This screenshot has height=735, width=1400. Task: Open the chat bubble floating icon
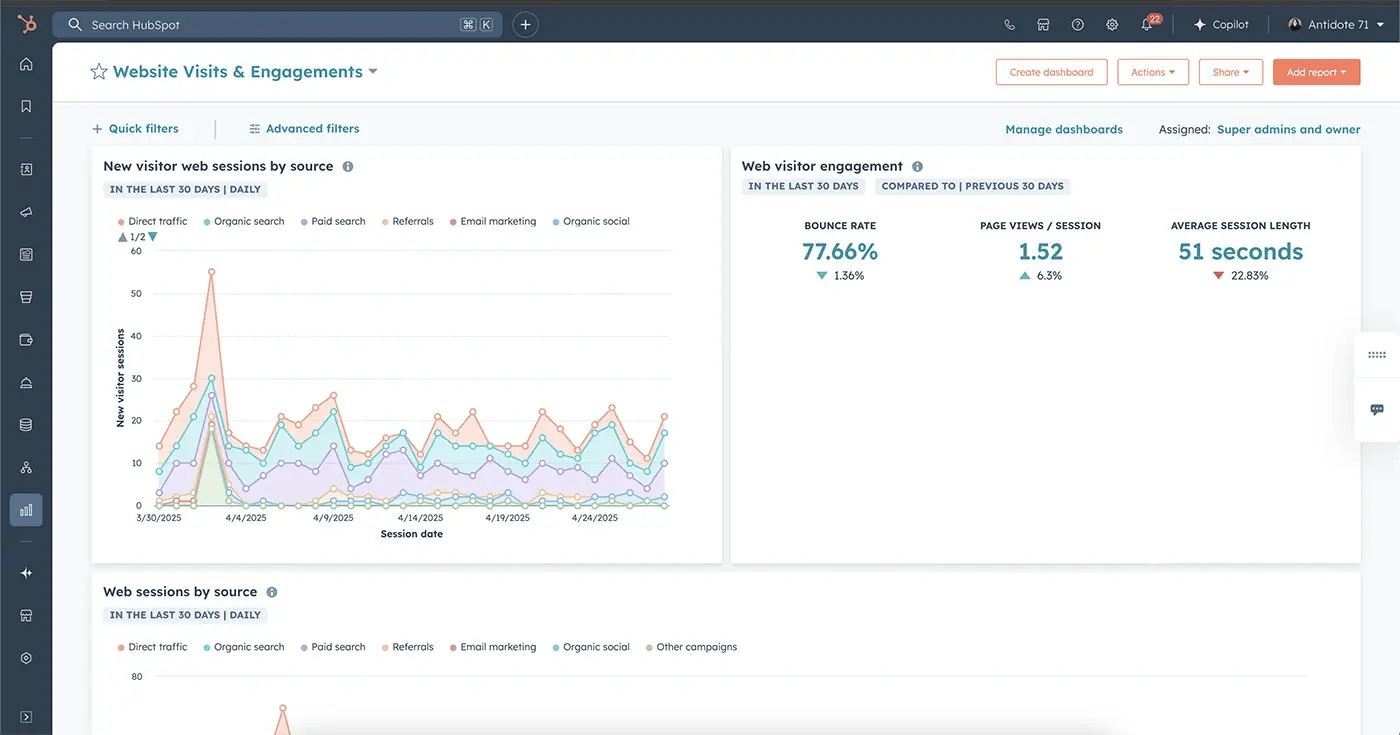[1377, 410]
